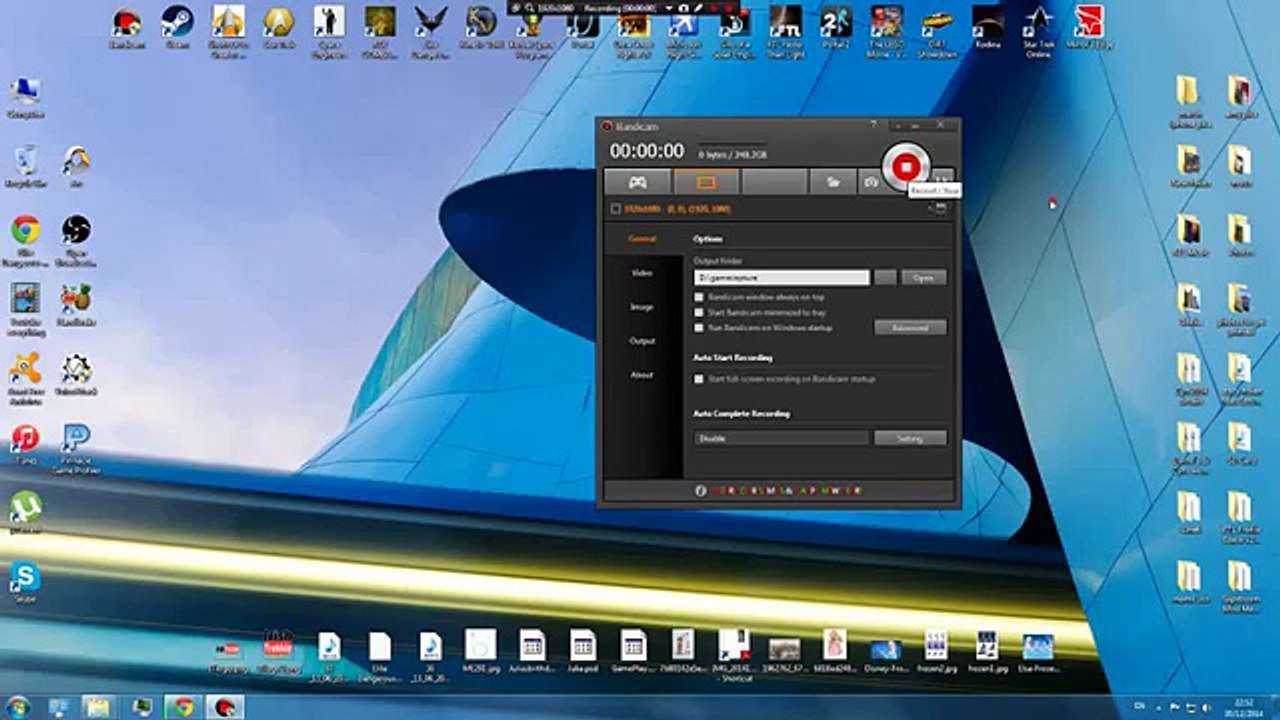The height and width of the screenshot is (720, 1280).
Task: Stop the Bandicam recording with the red button
Action: click(x=906, y=167)
